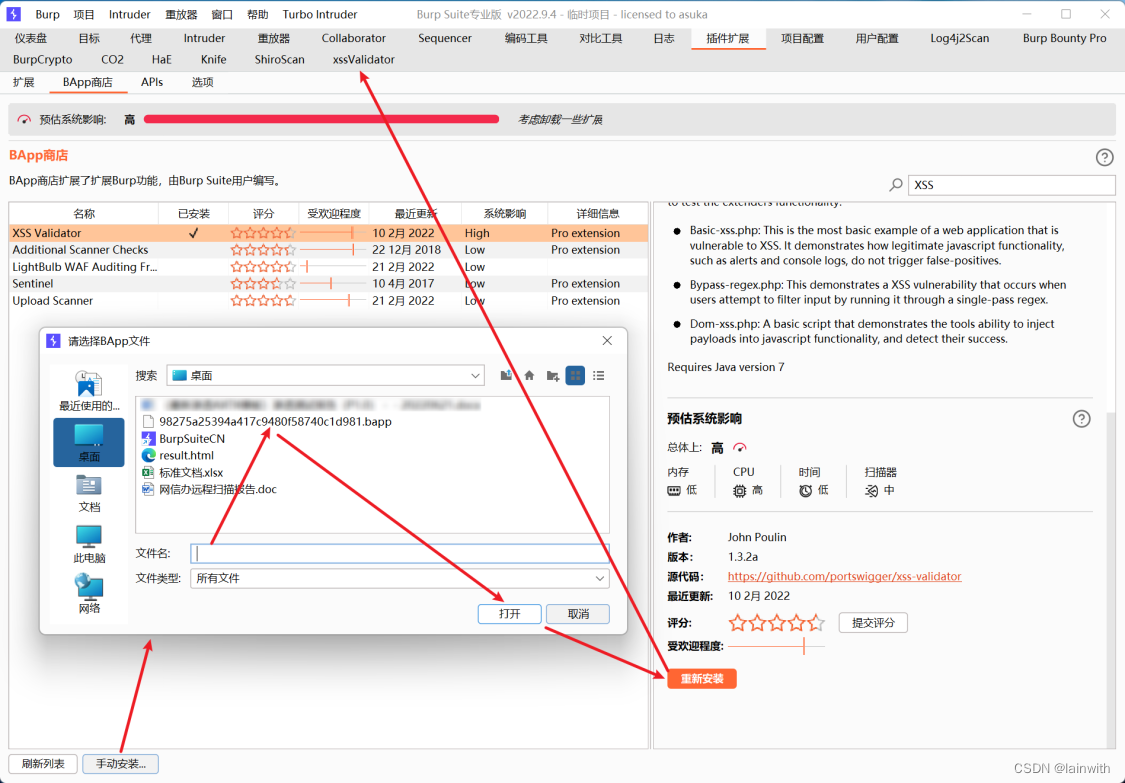Switch dialog to large icons view

click(x=575, y=375)
